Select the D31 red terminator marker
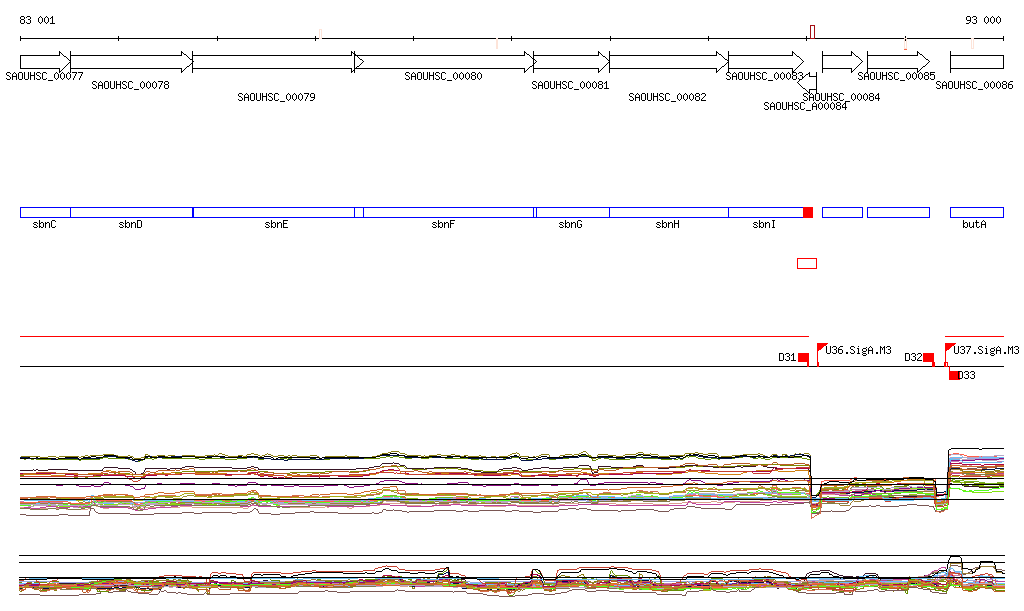This screenshot has width=1024, height=611. tap(803, 357)
